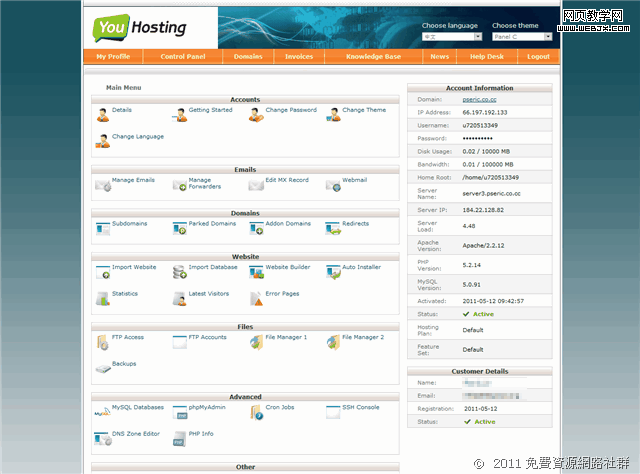Open the Manage Forwarders icon
Viewport: 640px width, 474px height.
(x=180, y=185)
